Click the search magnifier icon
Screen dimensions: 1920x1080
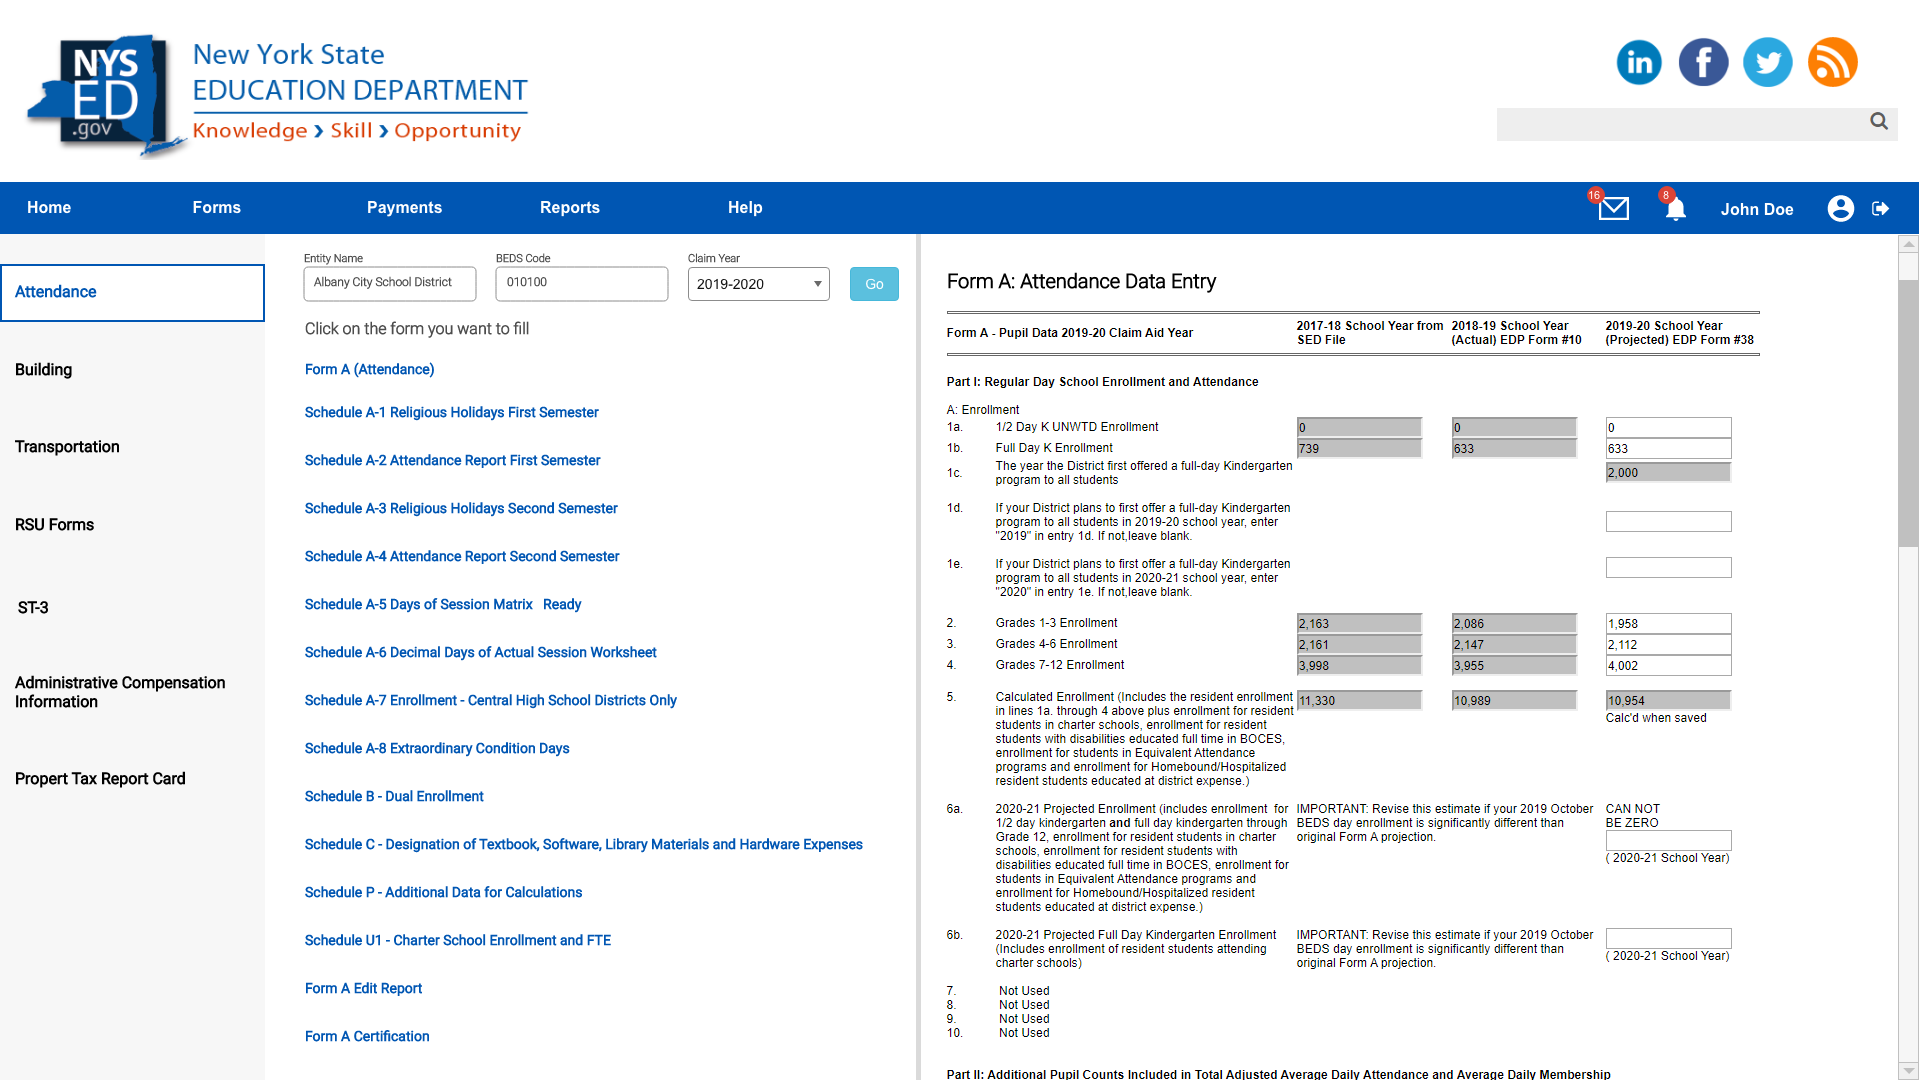click(1879, 121)
